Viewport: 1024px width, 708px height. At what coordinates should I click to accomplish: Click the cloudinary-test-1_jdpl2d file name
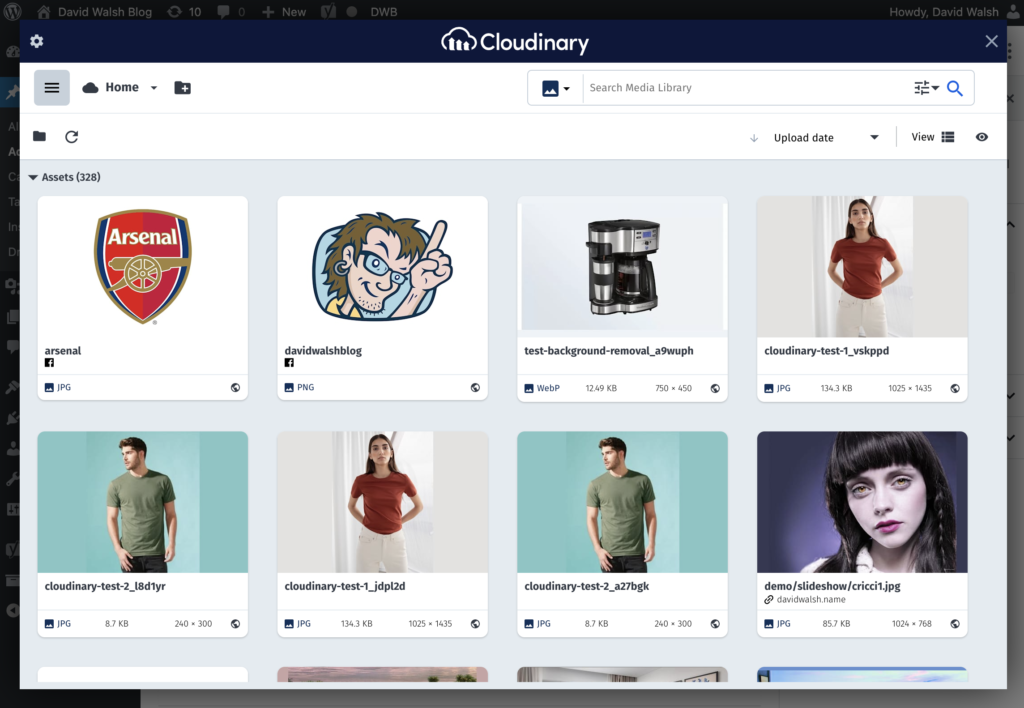345,586
